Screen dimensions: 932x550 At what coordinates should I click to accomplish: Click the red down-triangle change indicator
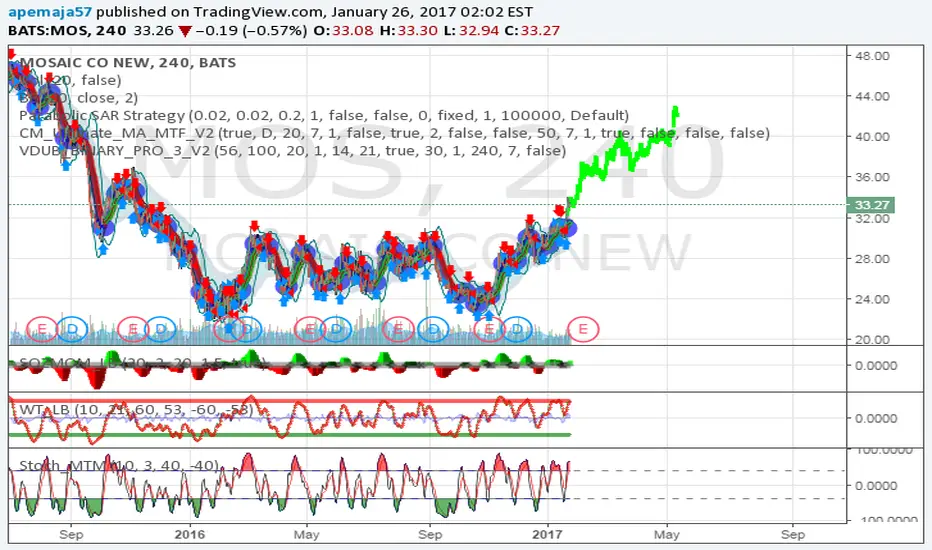[x=185, y=31]
